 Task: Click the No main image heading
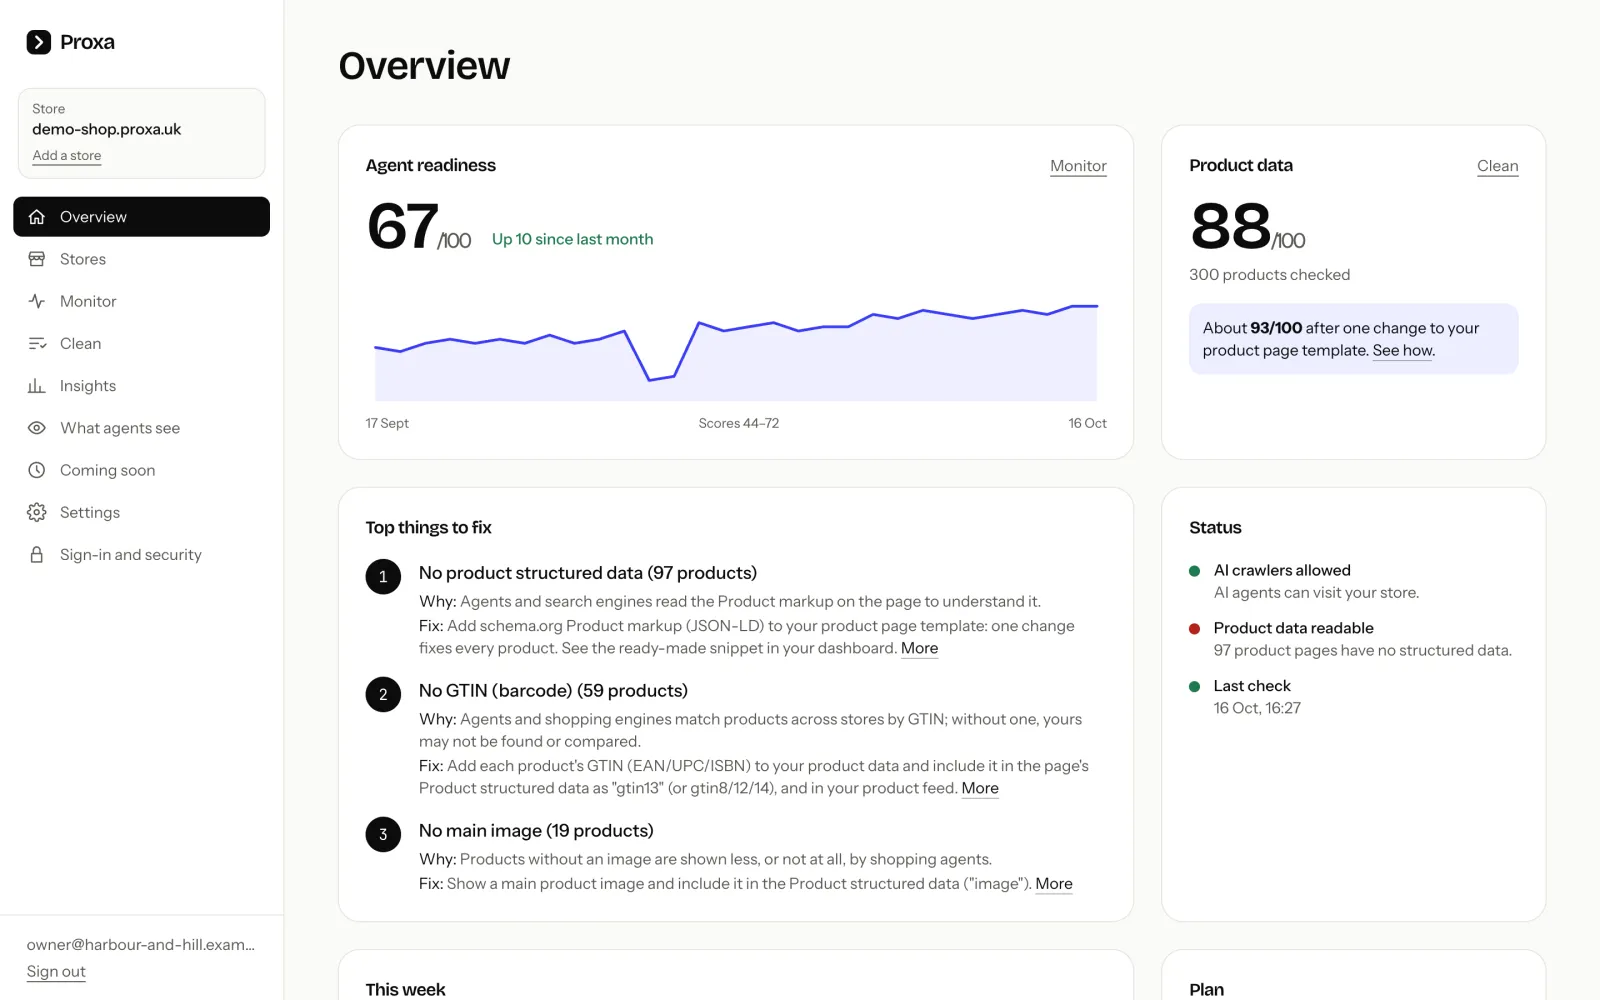click(536, 831)
